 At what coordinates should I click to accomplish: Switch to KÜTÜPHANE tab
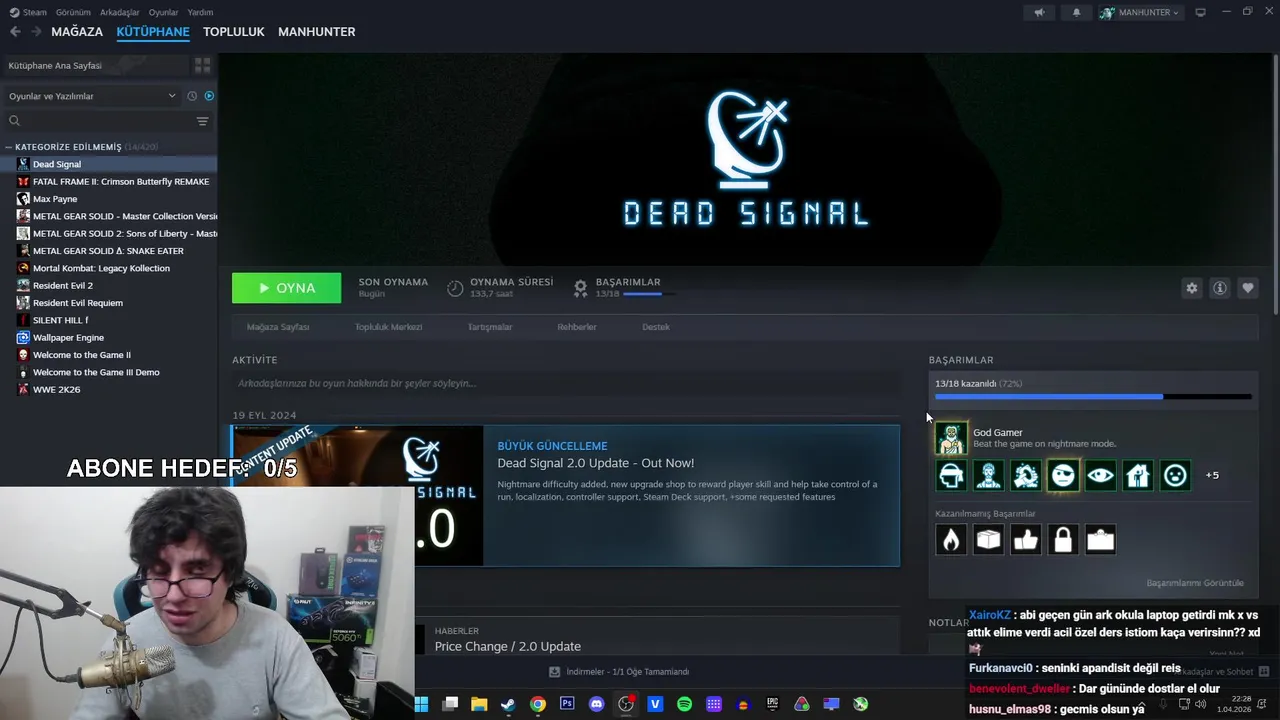point(153,32)
